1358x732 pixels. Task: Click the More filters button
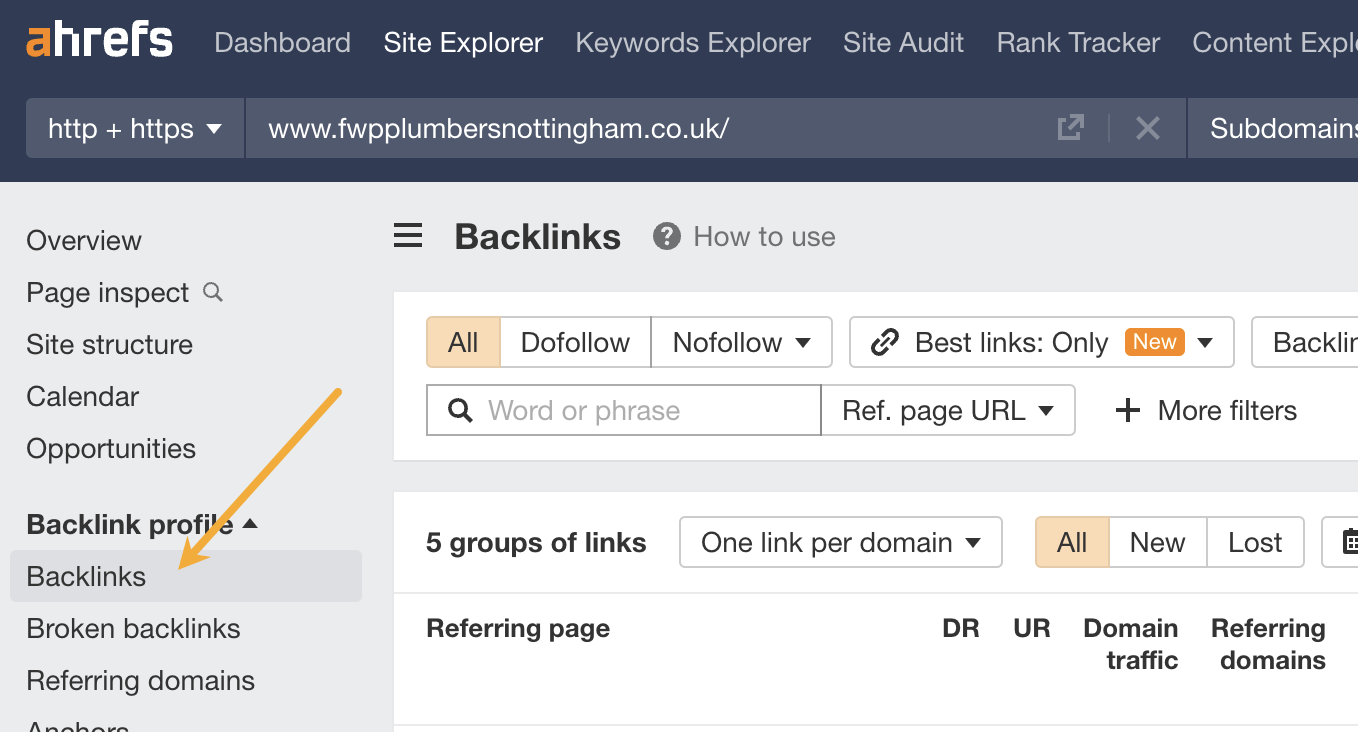(x=1204, y=410)
